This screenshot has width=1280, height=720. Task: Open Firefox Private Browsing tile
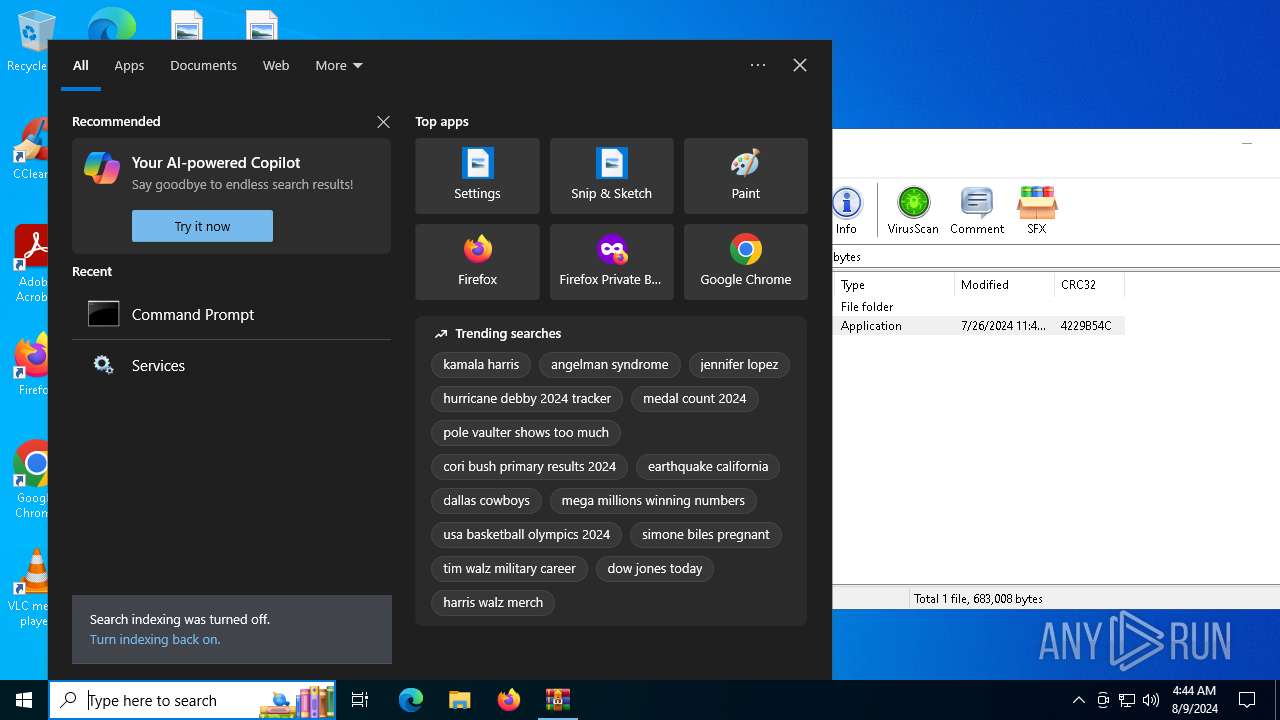pyautogui.click(x=611, y=262)
